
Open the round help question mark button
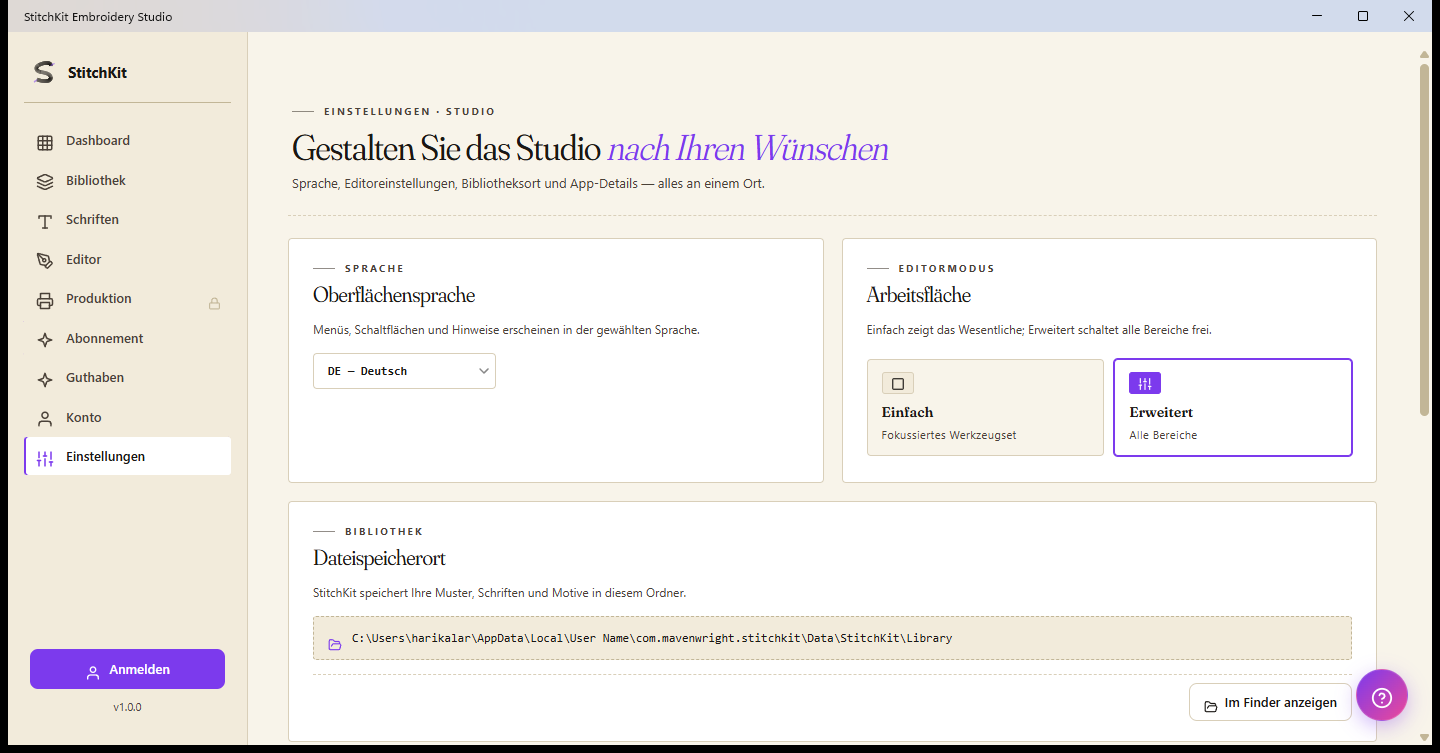click(x=1382, y=696)
